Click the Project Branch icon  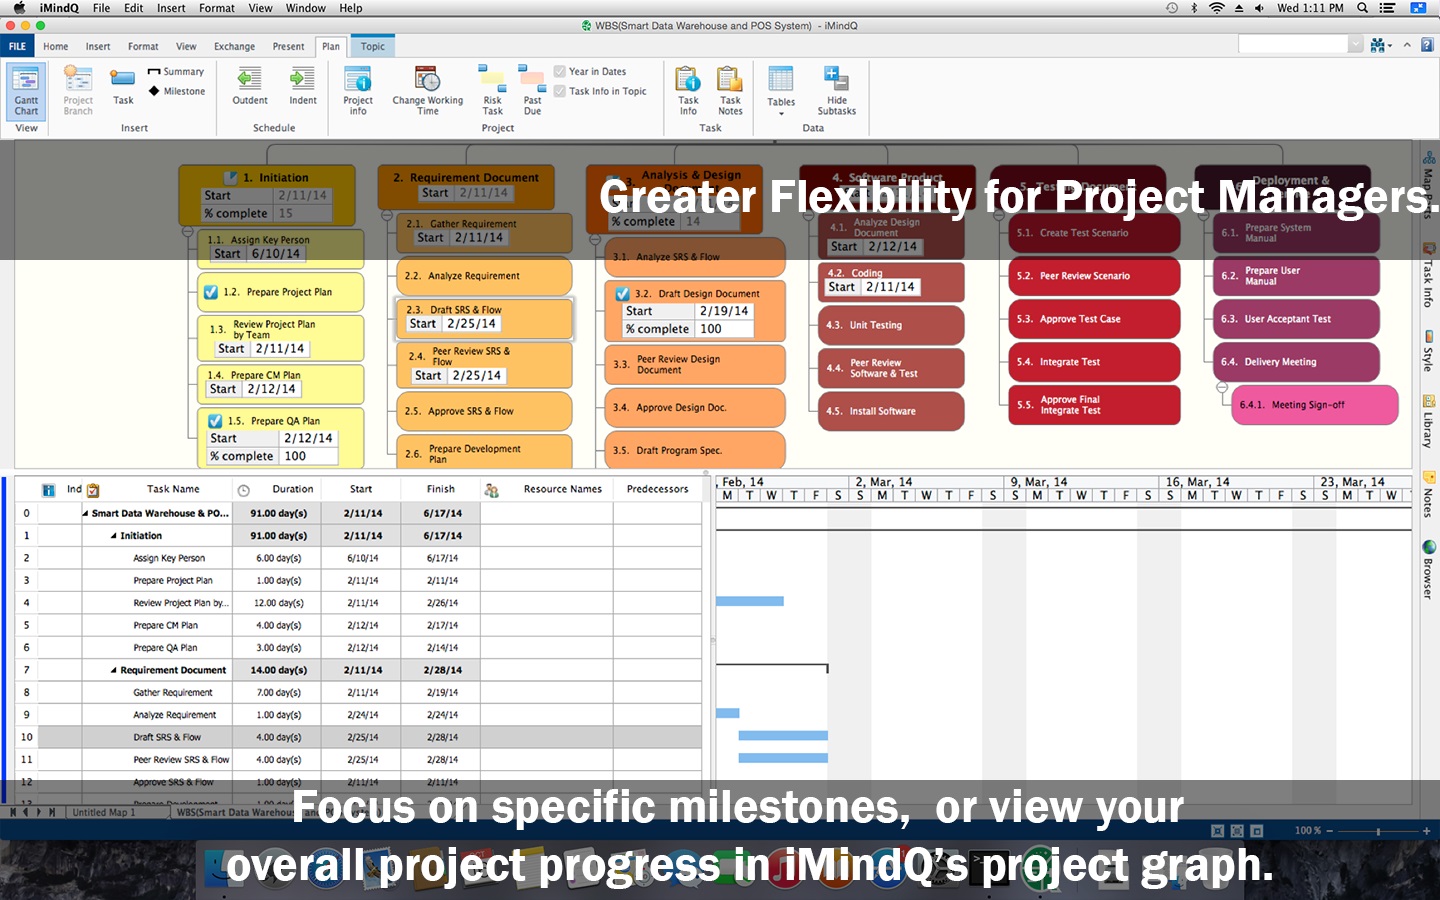click(78, 90)
